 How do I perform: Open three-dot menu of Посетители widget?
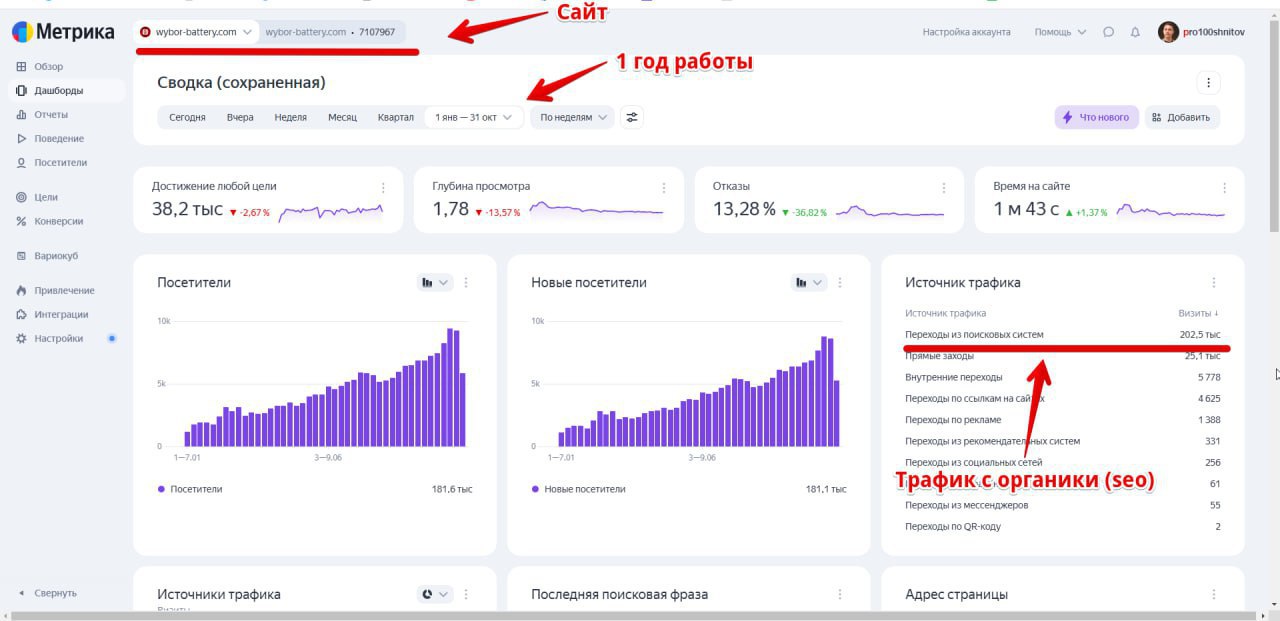[x=466, y=283]
